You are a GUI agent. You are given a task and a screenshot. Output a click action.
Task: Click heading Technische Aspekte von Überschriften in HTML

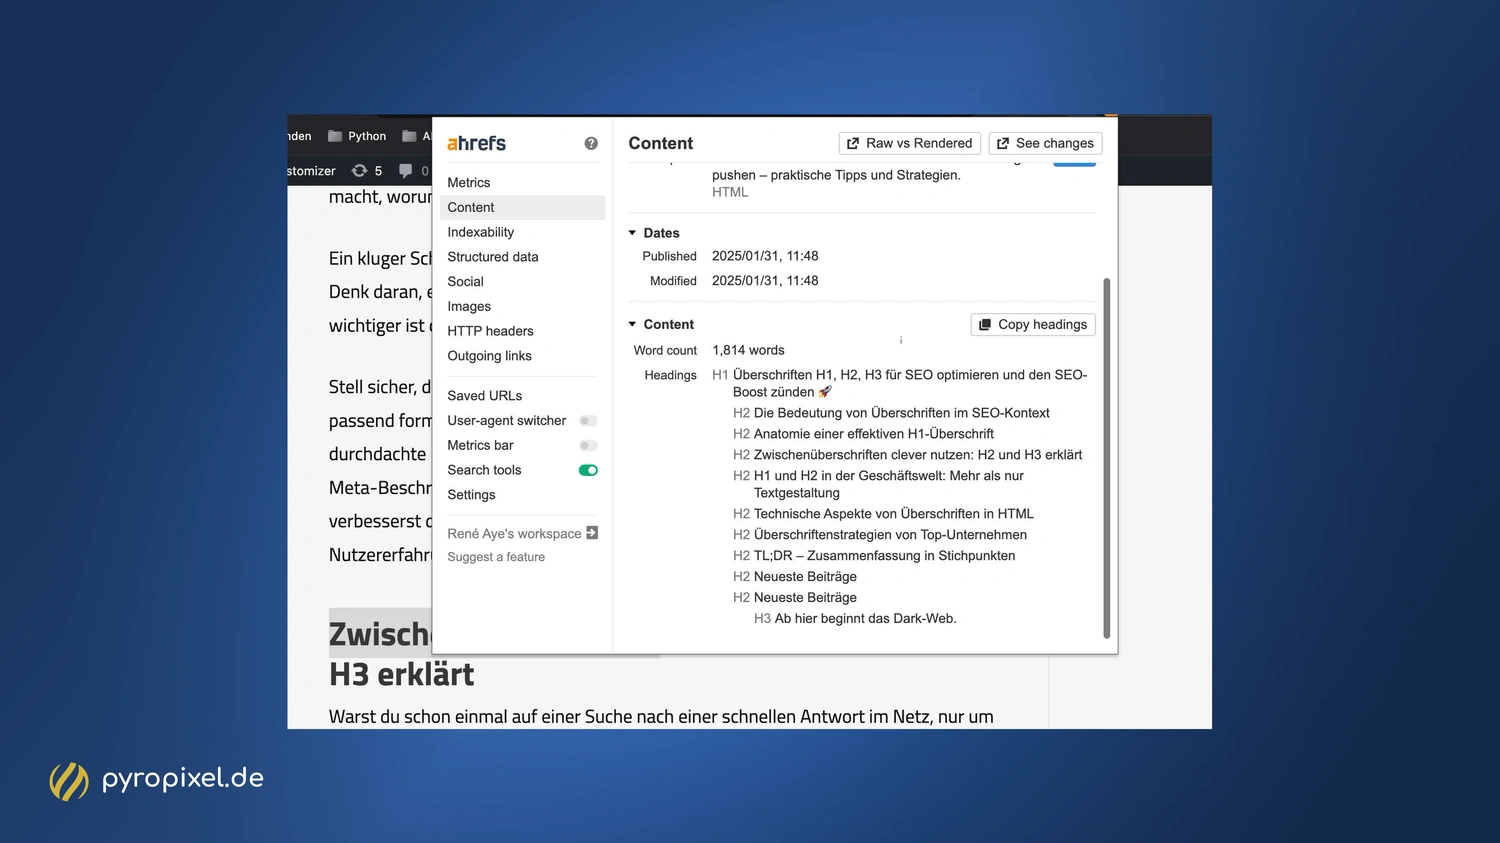coord(894,514)
